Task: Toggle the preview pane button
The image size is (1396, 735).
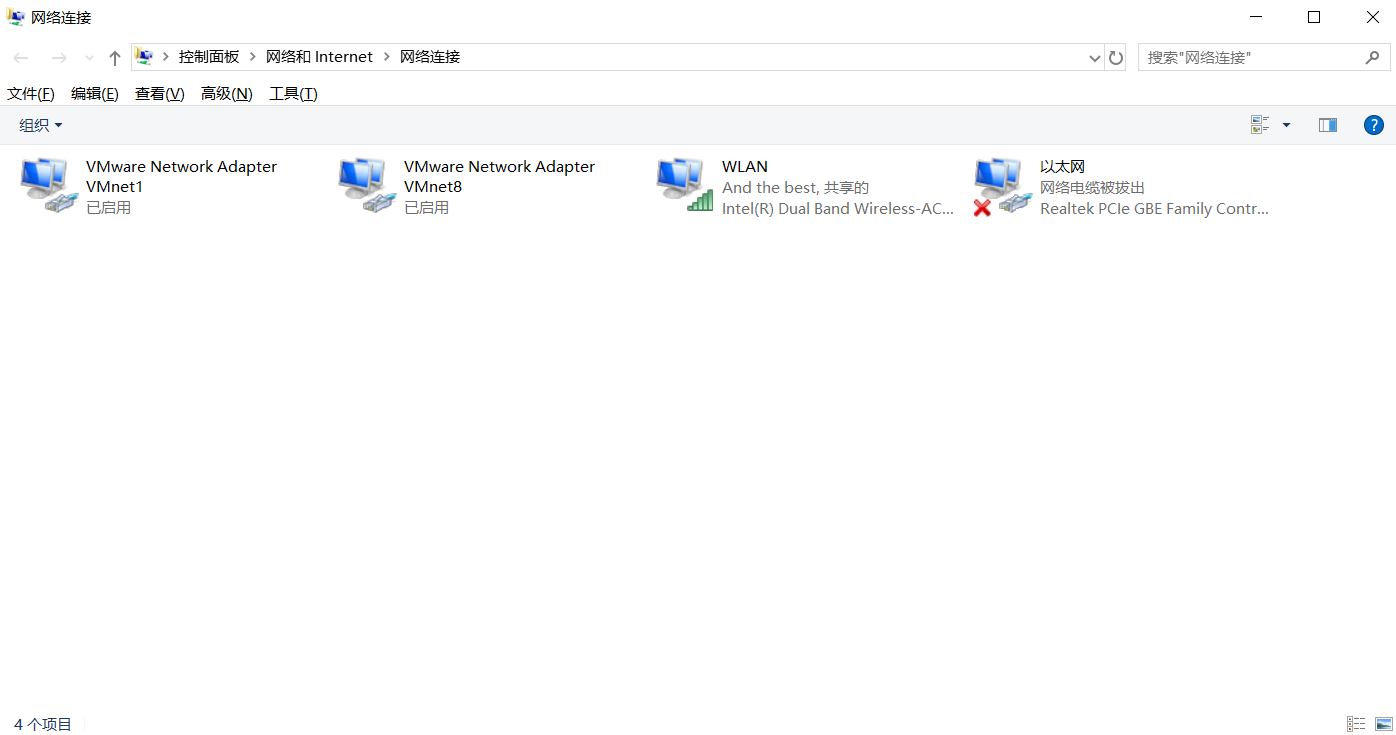Action: pos(1328,125)
